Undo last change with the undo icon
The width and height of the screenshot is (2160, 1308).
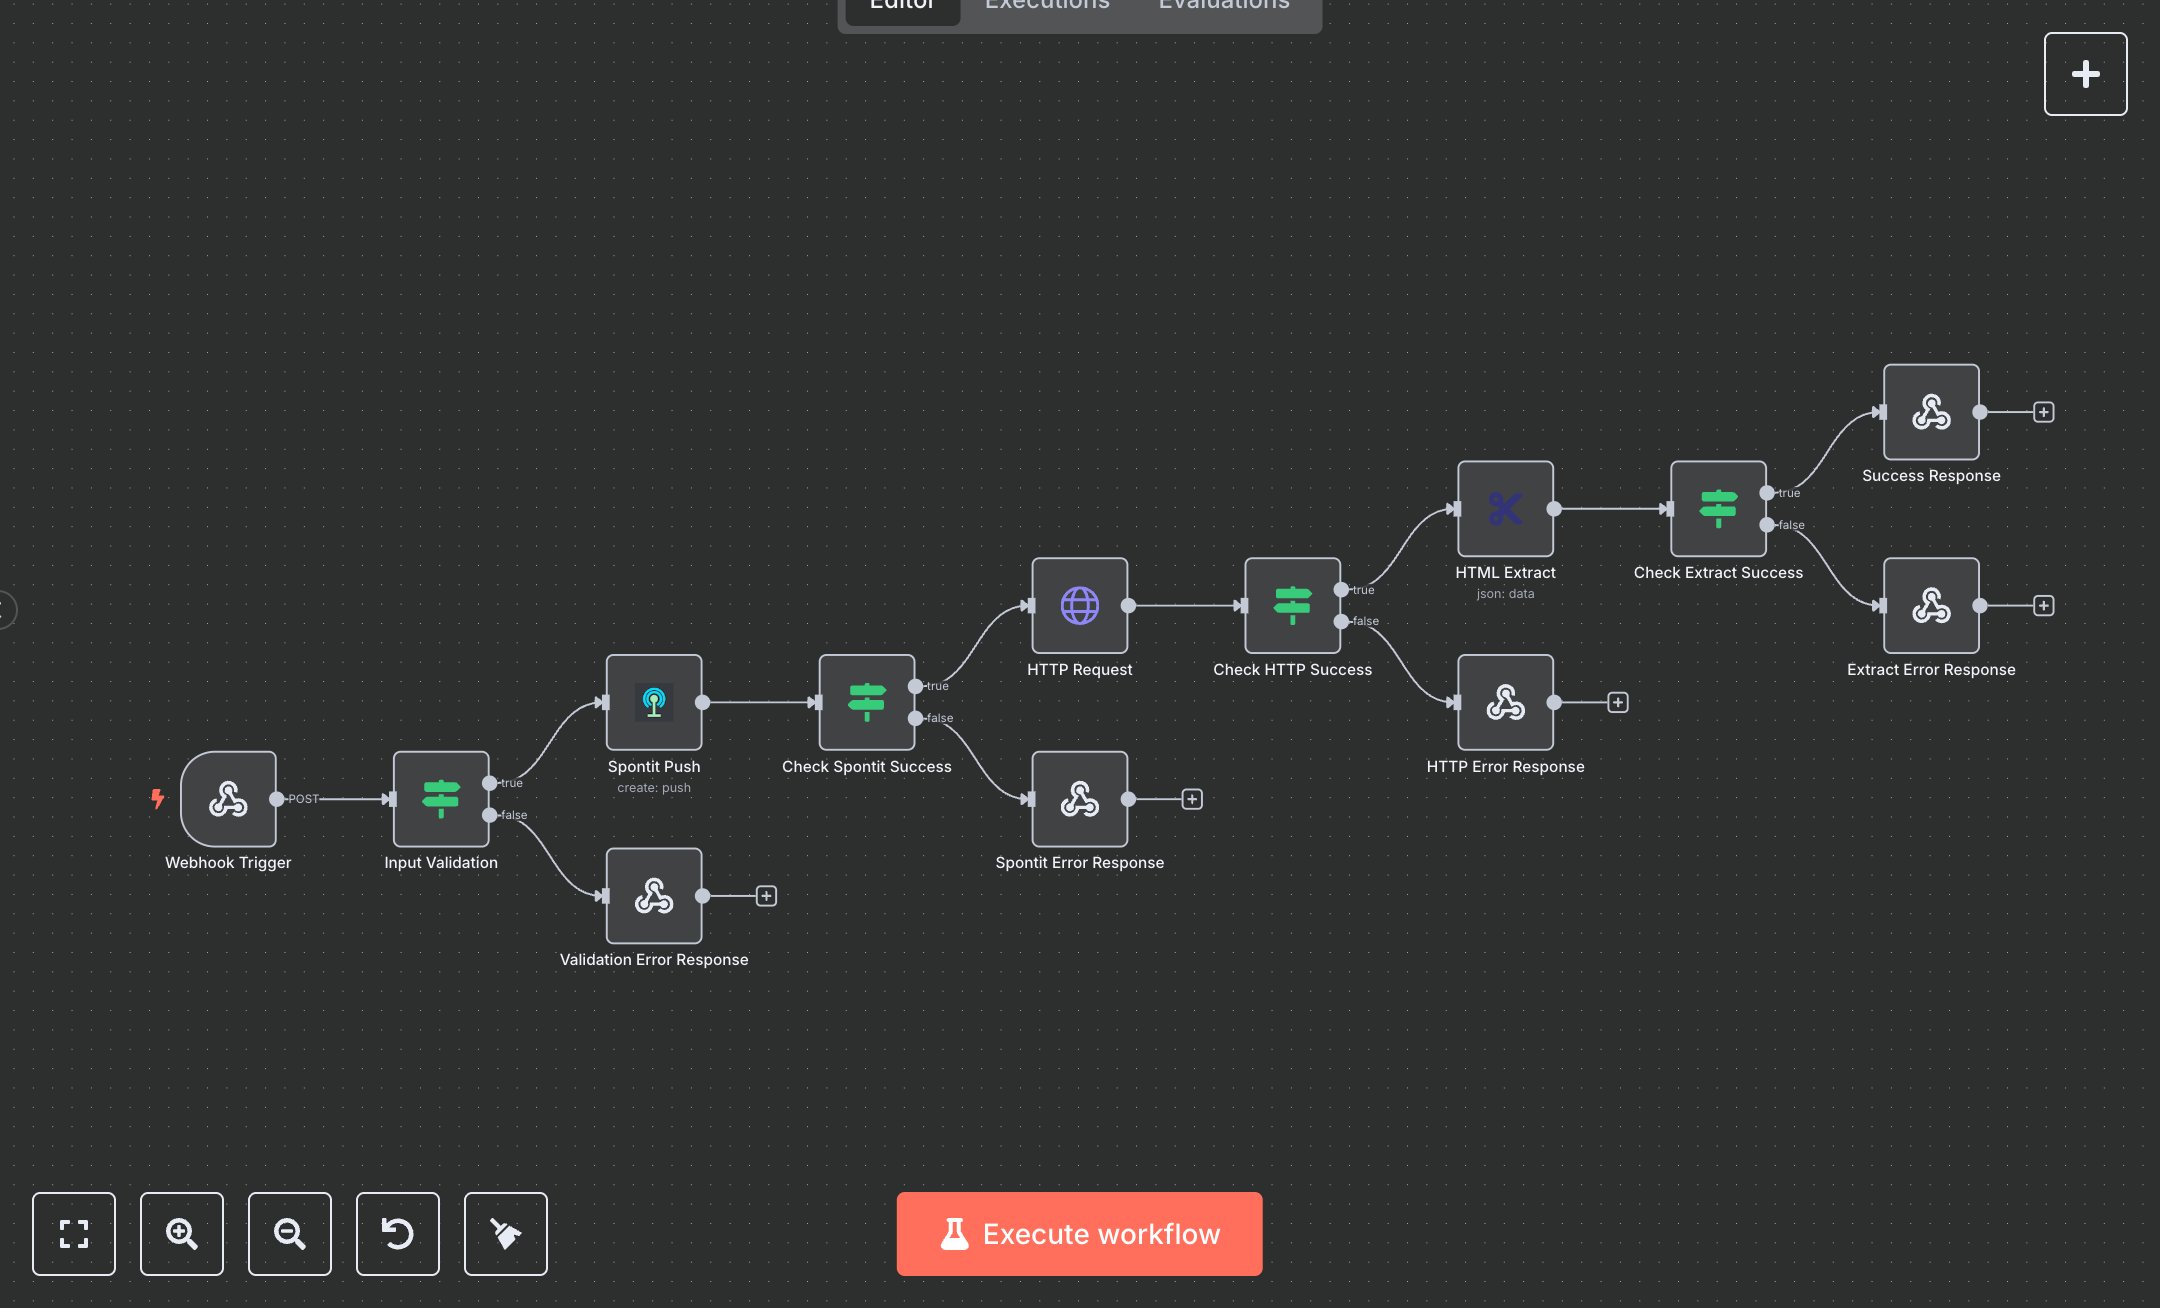pos(397,1234)
